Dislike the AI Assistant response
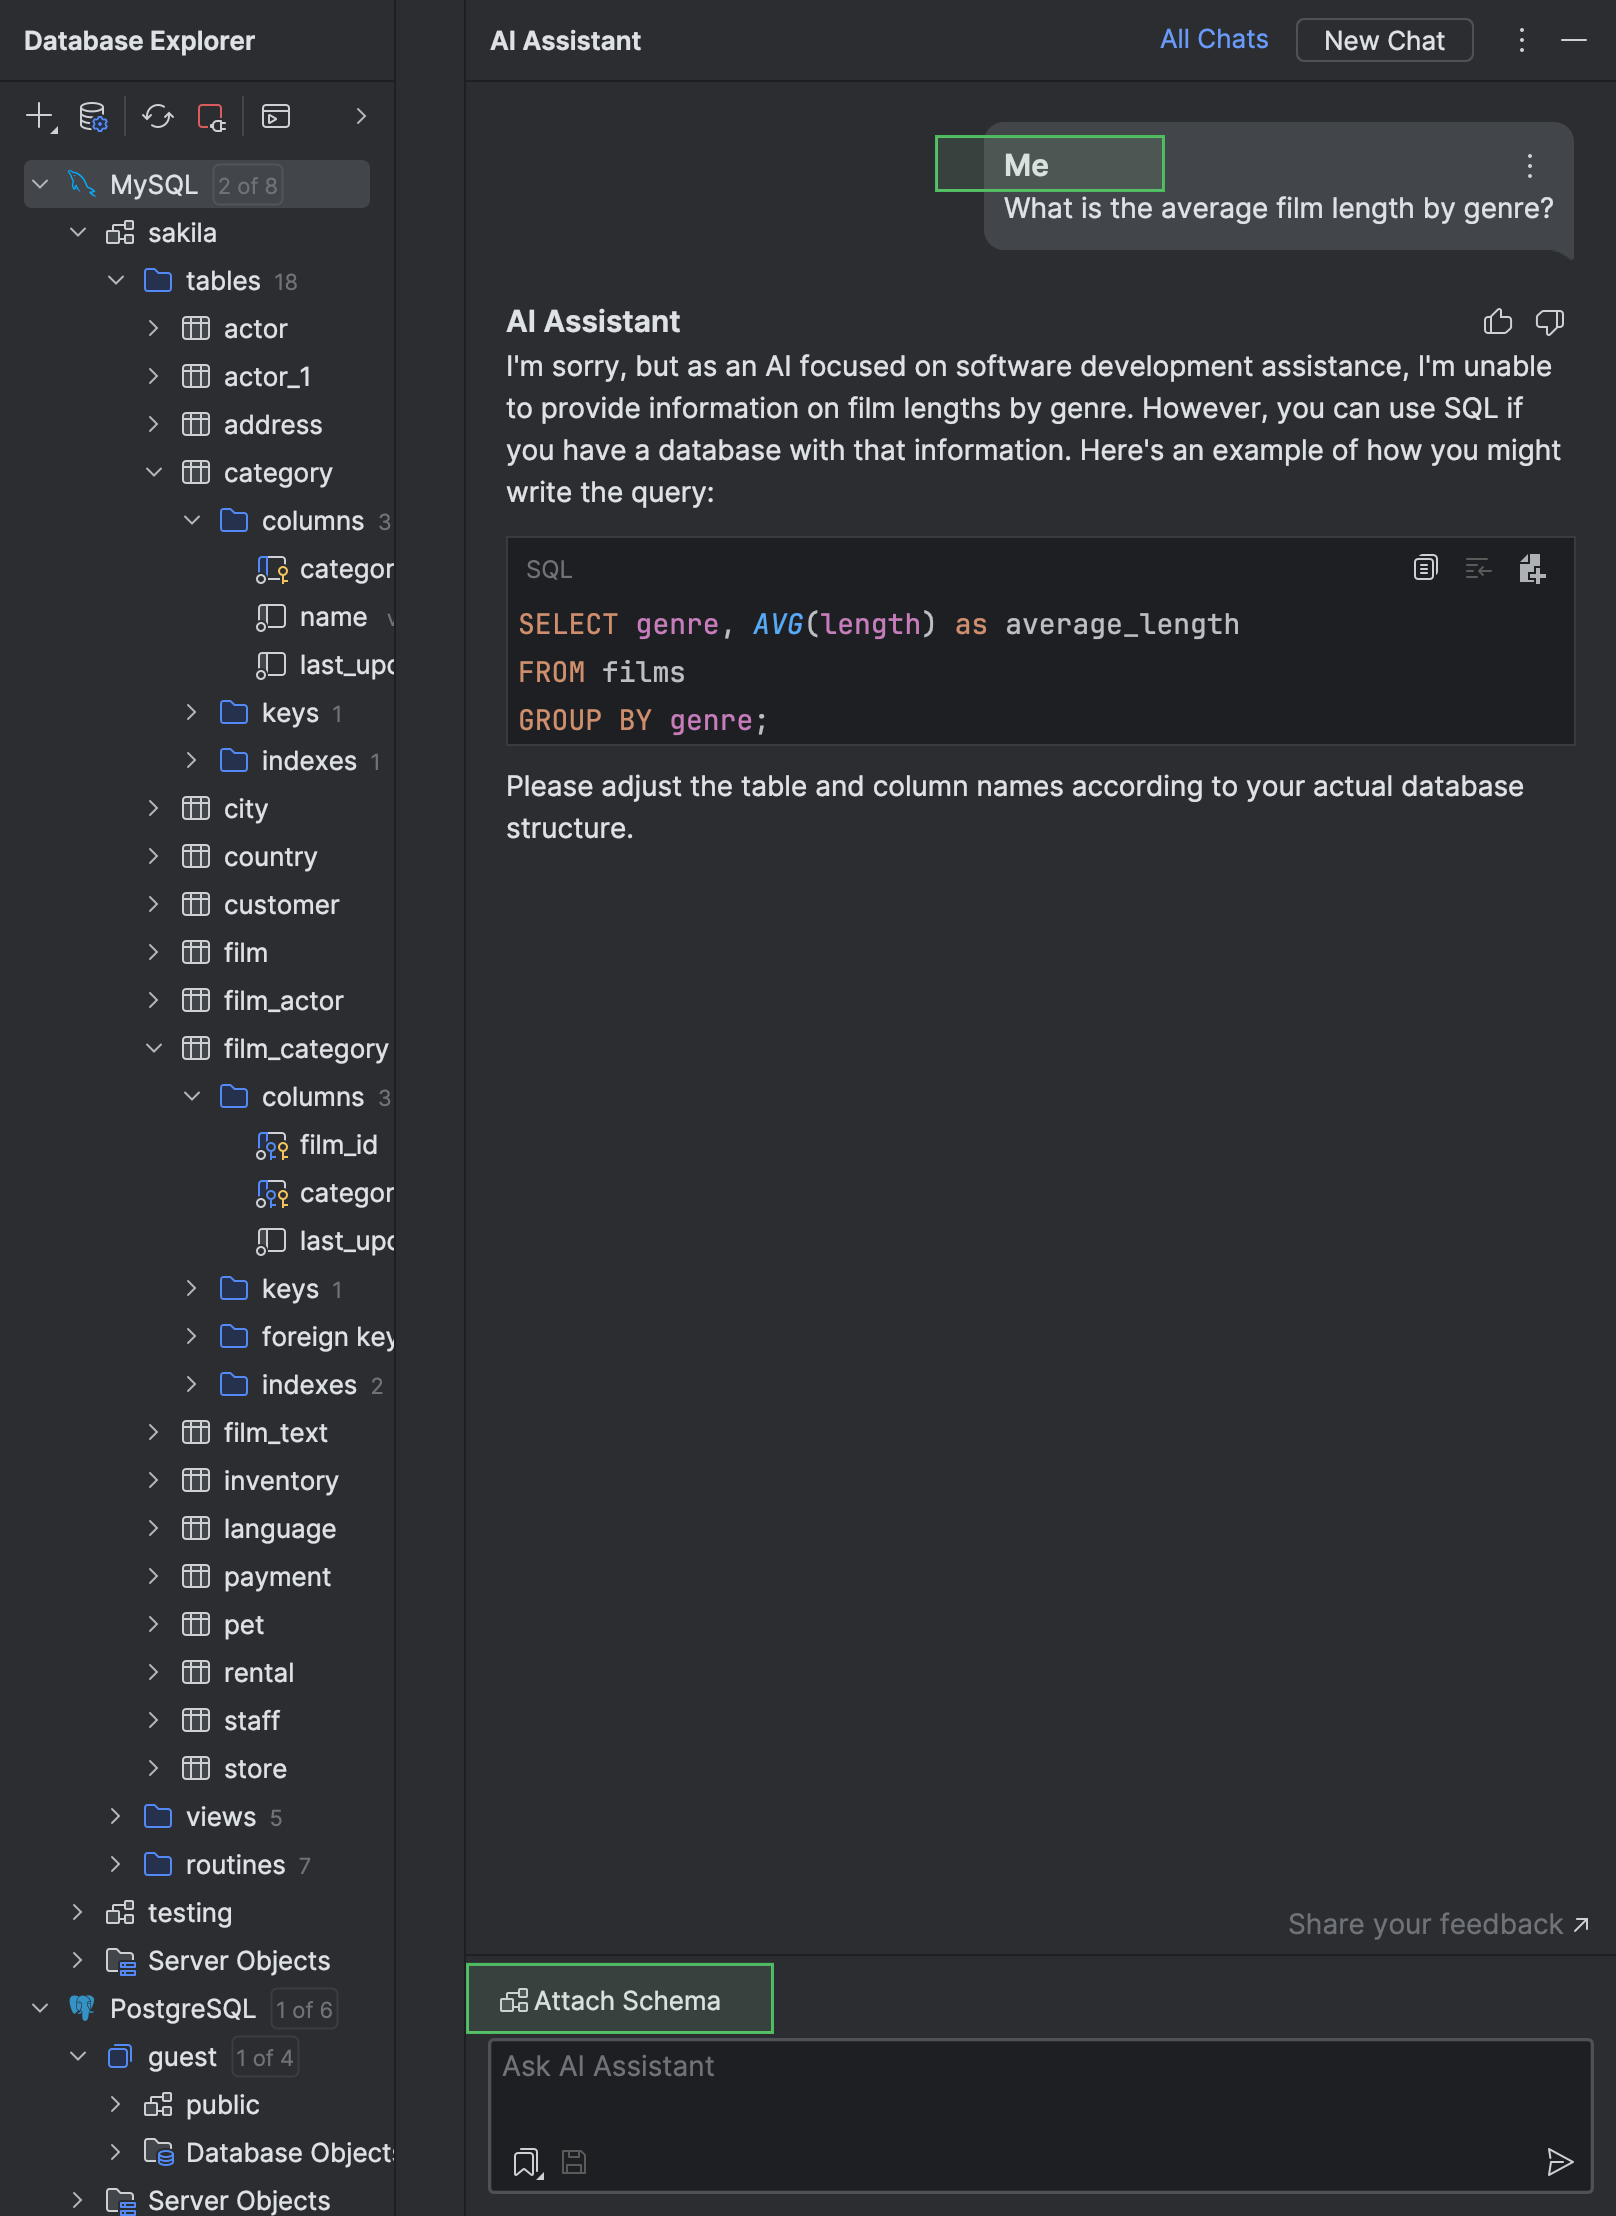 pos(1551,322)
